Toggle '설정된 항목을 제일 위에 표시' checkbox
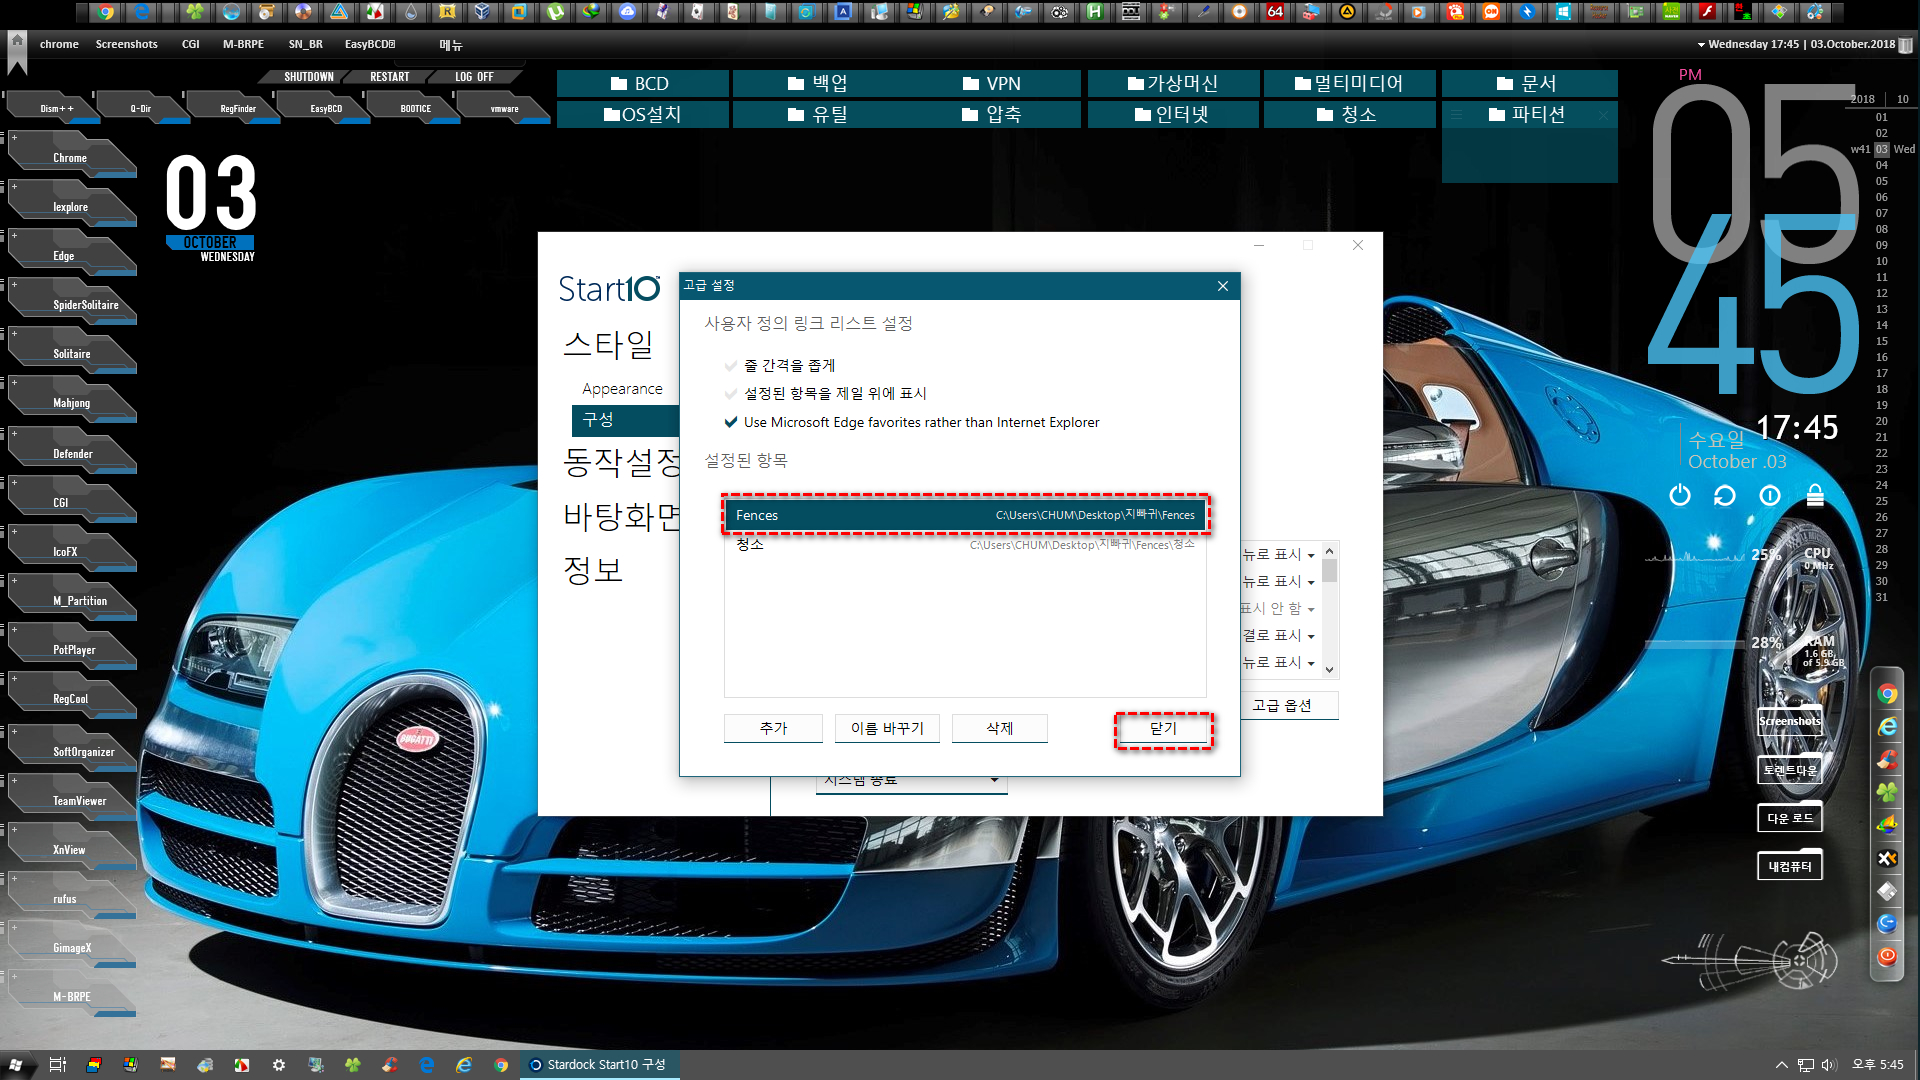 pos(731,394)
